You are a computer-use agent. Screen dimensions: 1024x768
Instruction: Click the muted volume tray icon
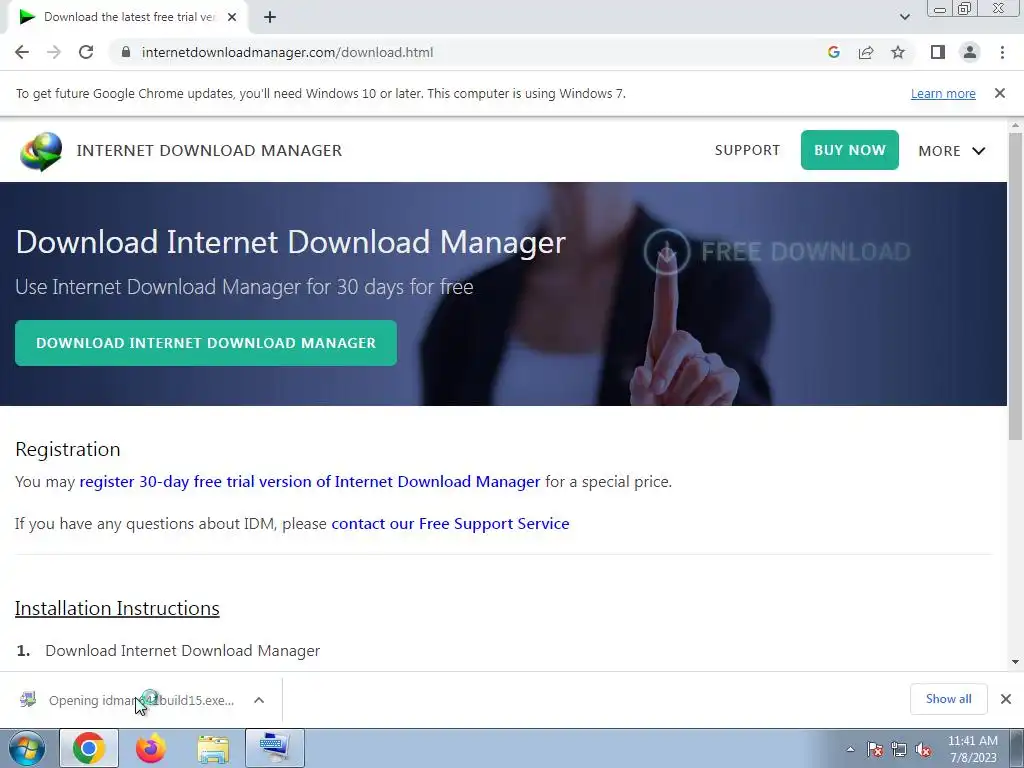coord(923,749)
